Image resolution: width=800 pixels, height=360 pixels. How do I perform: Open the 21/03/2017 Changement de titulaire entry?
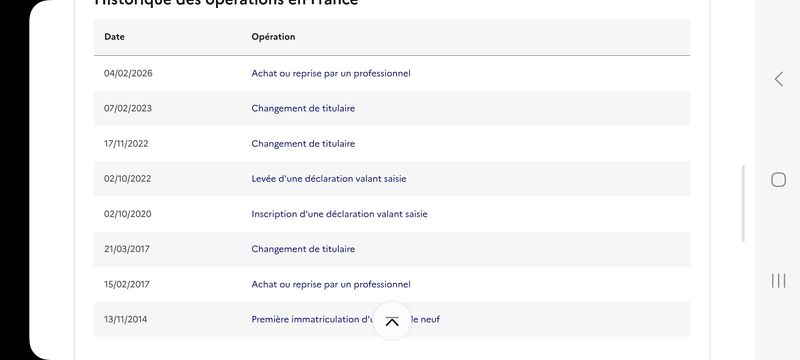(303, 249)
